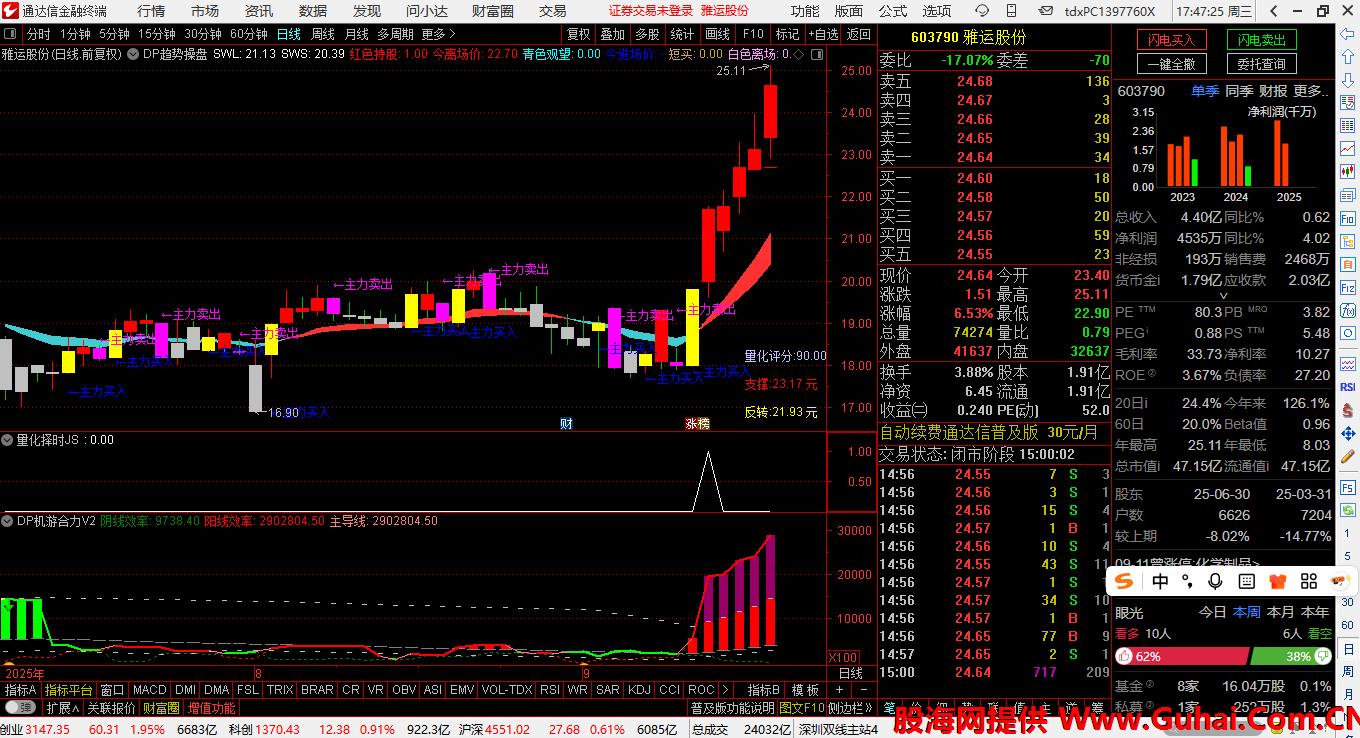Click the microphone voice input icon

click(x=1216, y=581)
